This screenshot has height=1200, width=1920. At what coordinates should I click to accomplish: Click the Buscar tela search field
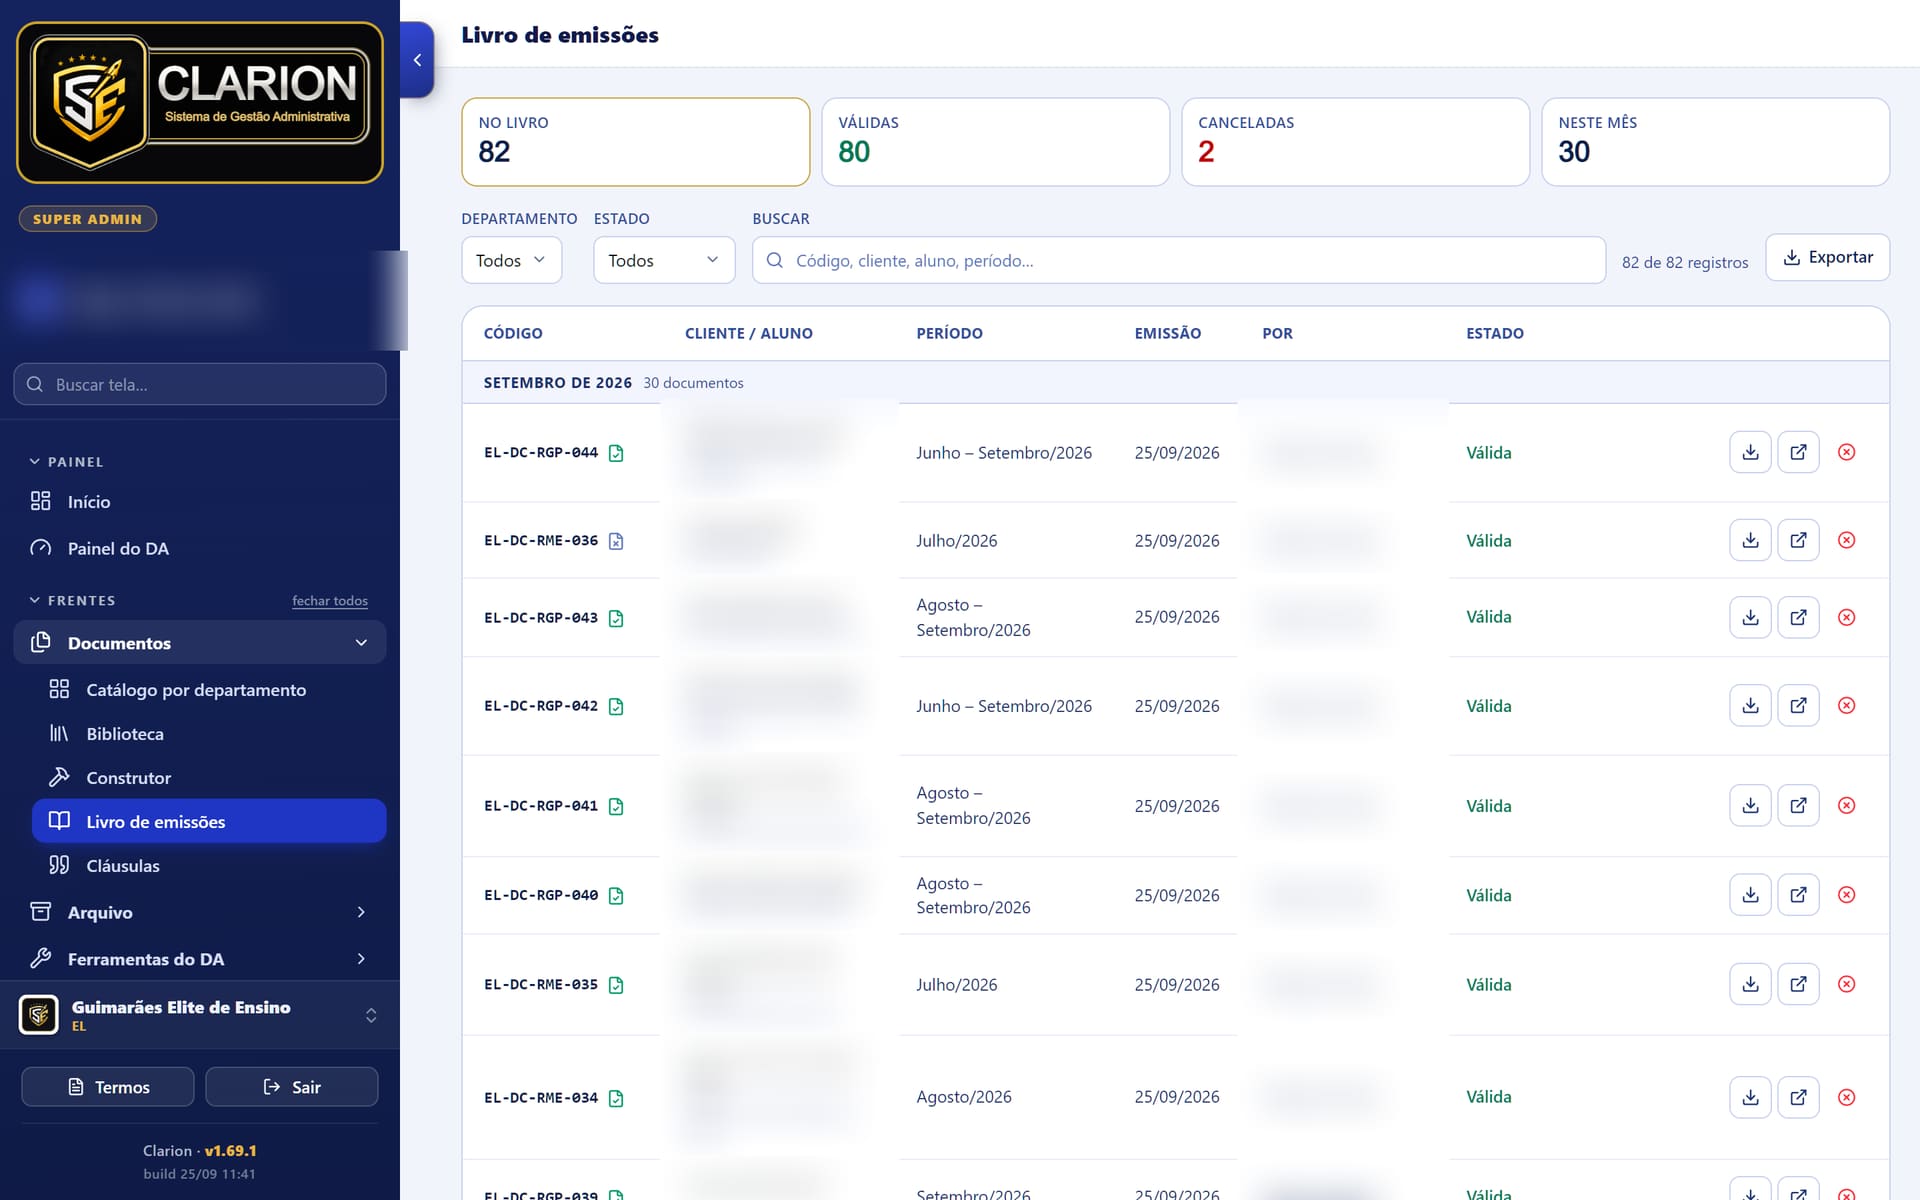click(200, 384)
